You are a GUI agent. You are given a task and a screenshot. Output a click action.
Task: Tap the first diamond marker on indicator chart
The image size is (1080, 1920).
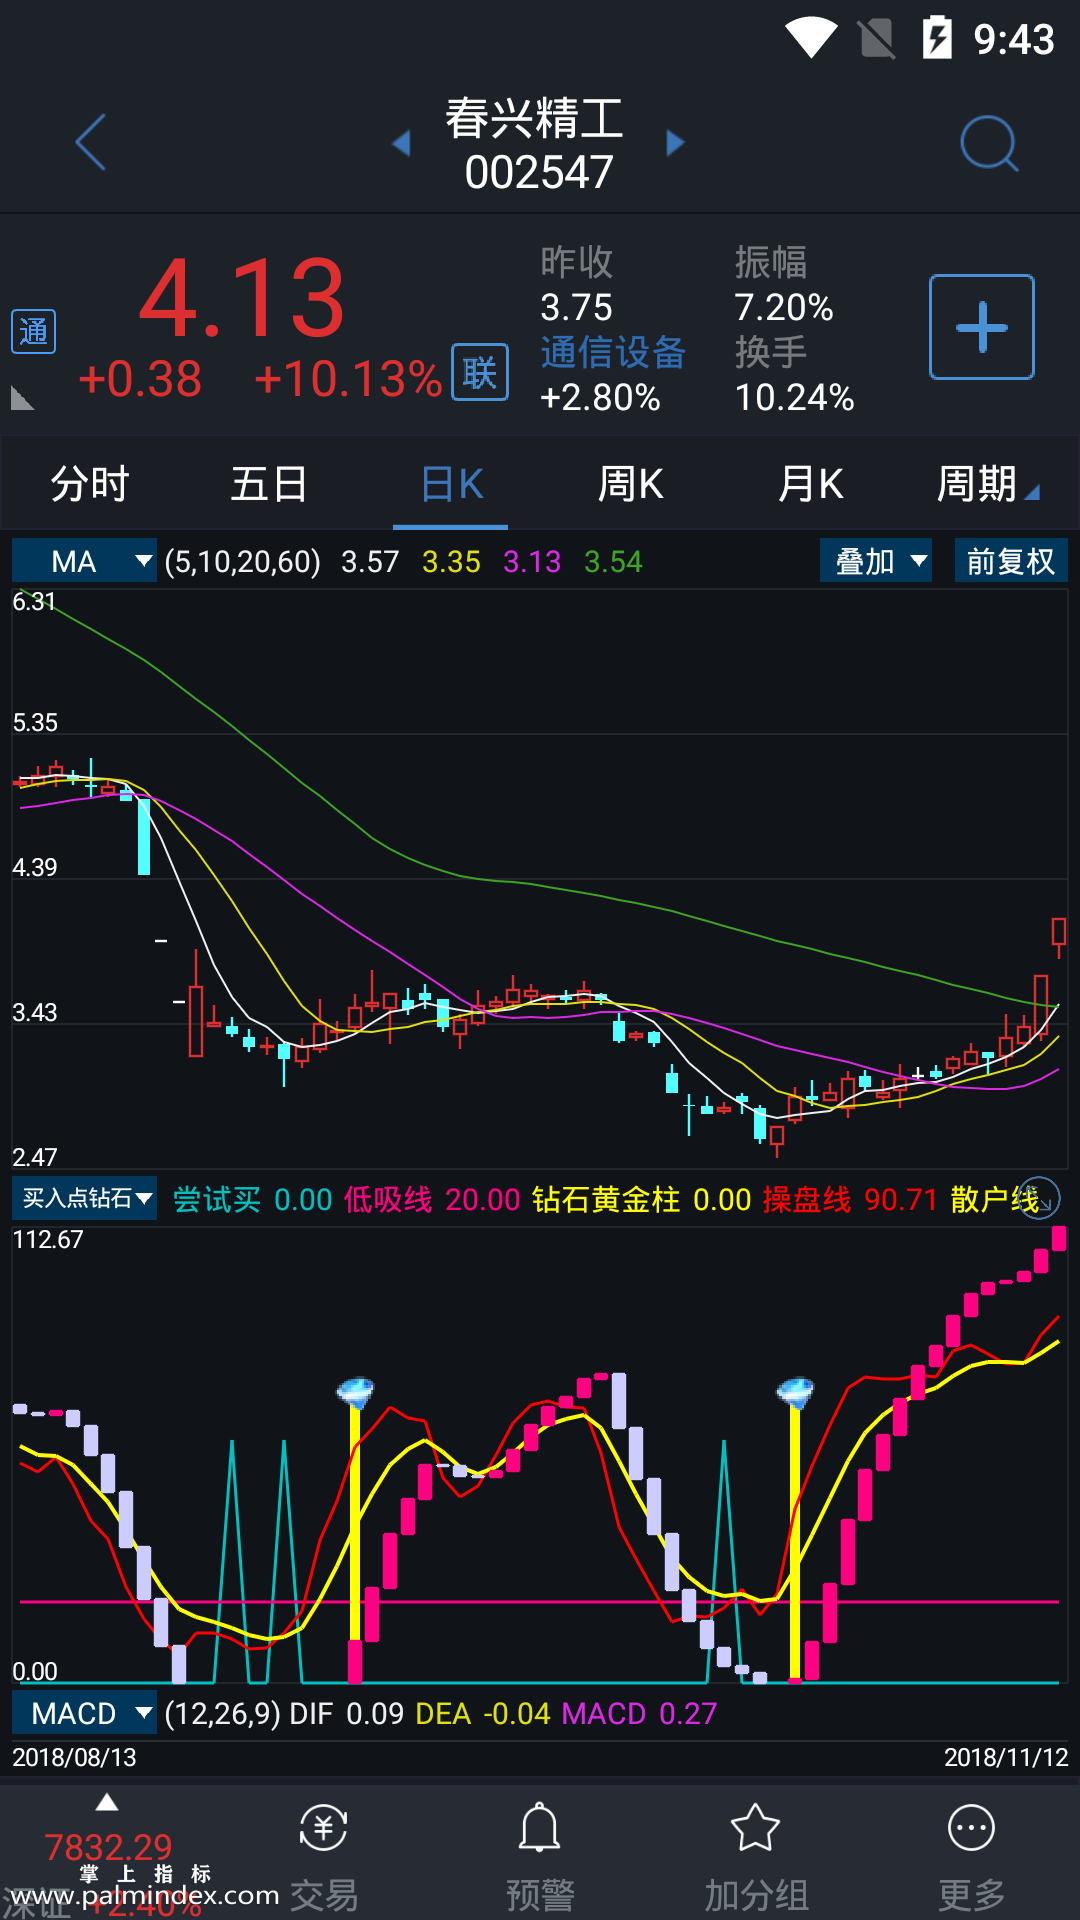355,1391
